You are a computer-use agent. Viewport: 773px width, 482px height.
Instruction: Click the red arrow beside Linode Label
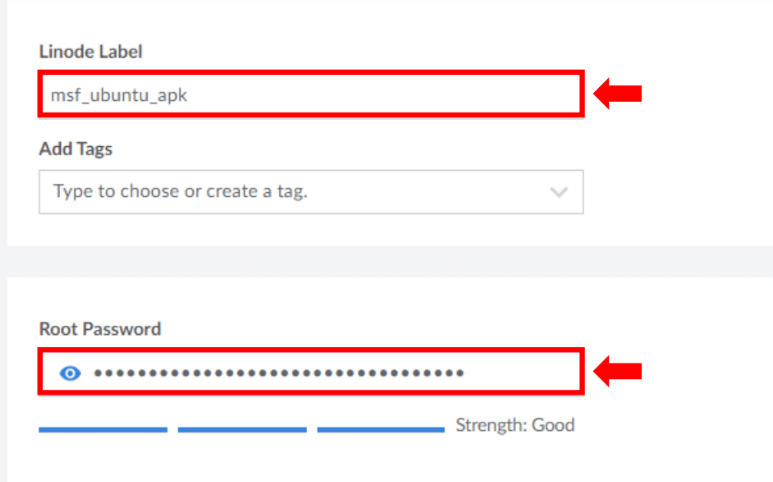(617, 95)
